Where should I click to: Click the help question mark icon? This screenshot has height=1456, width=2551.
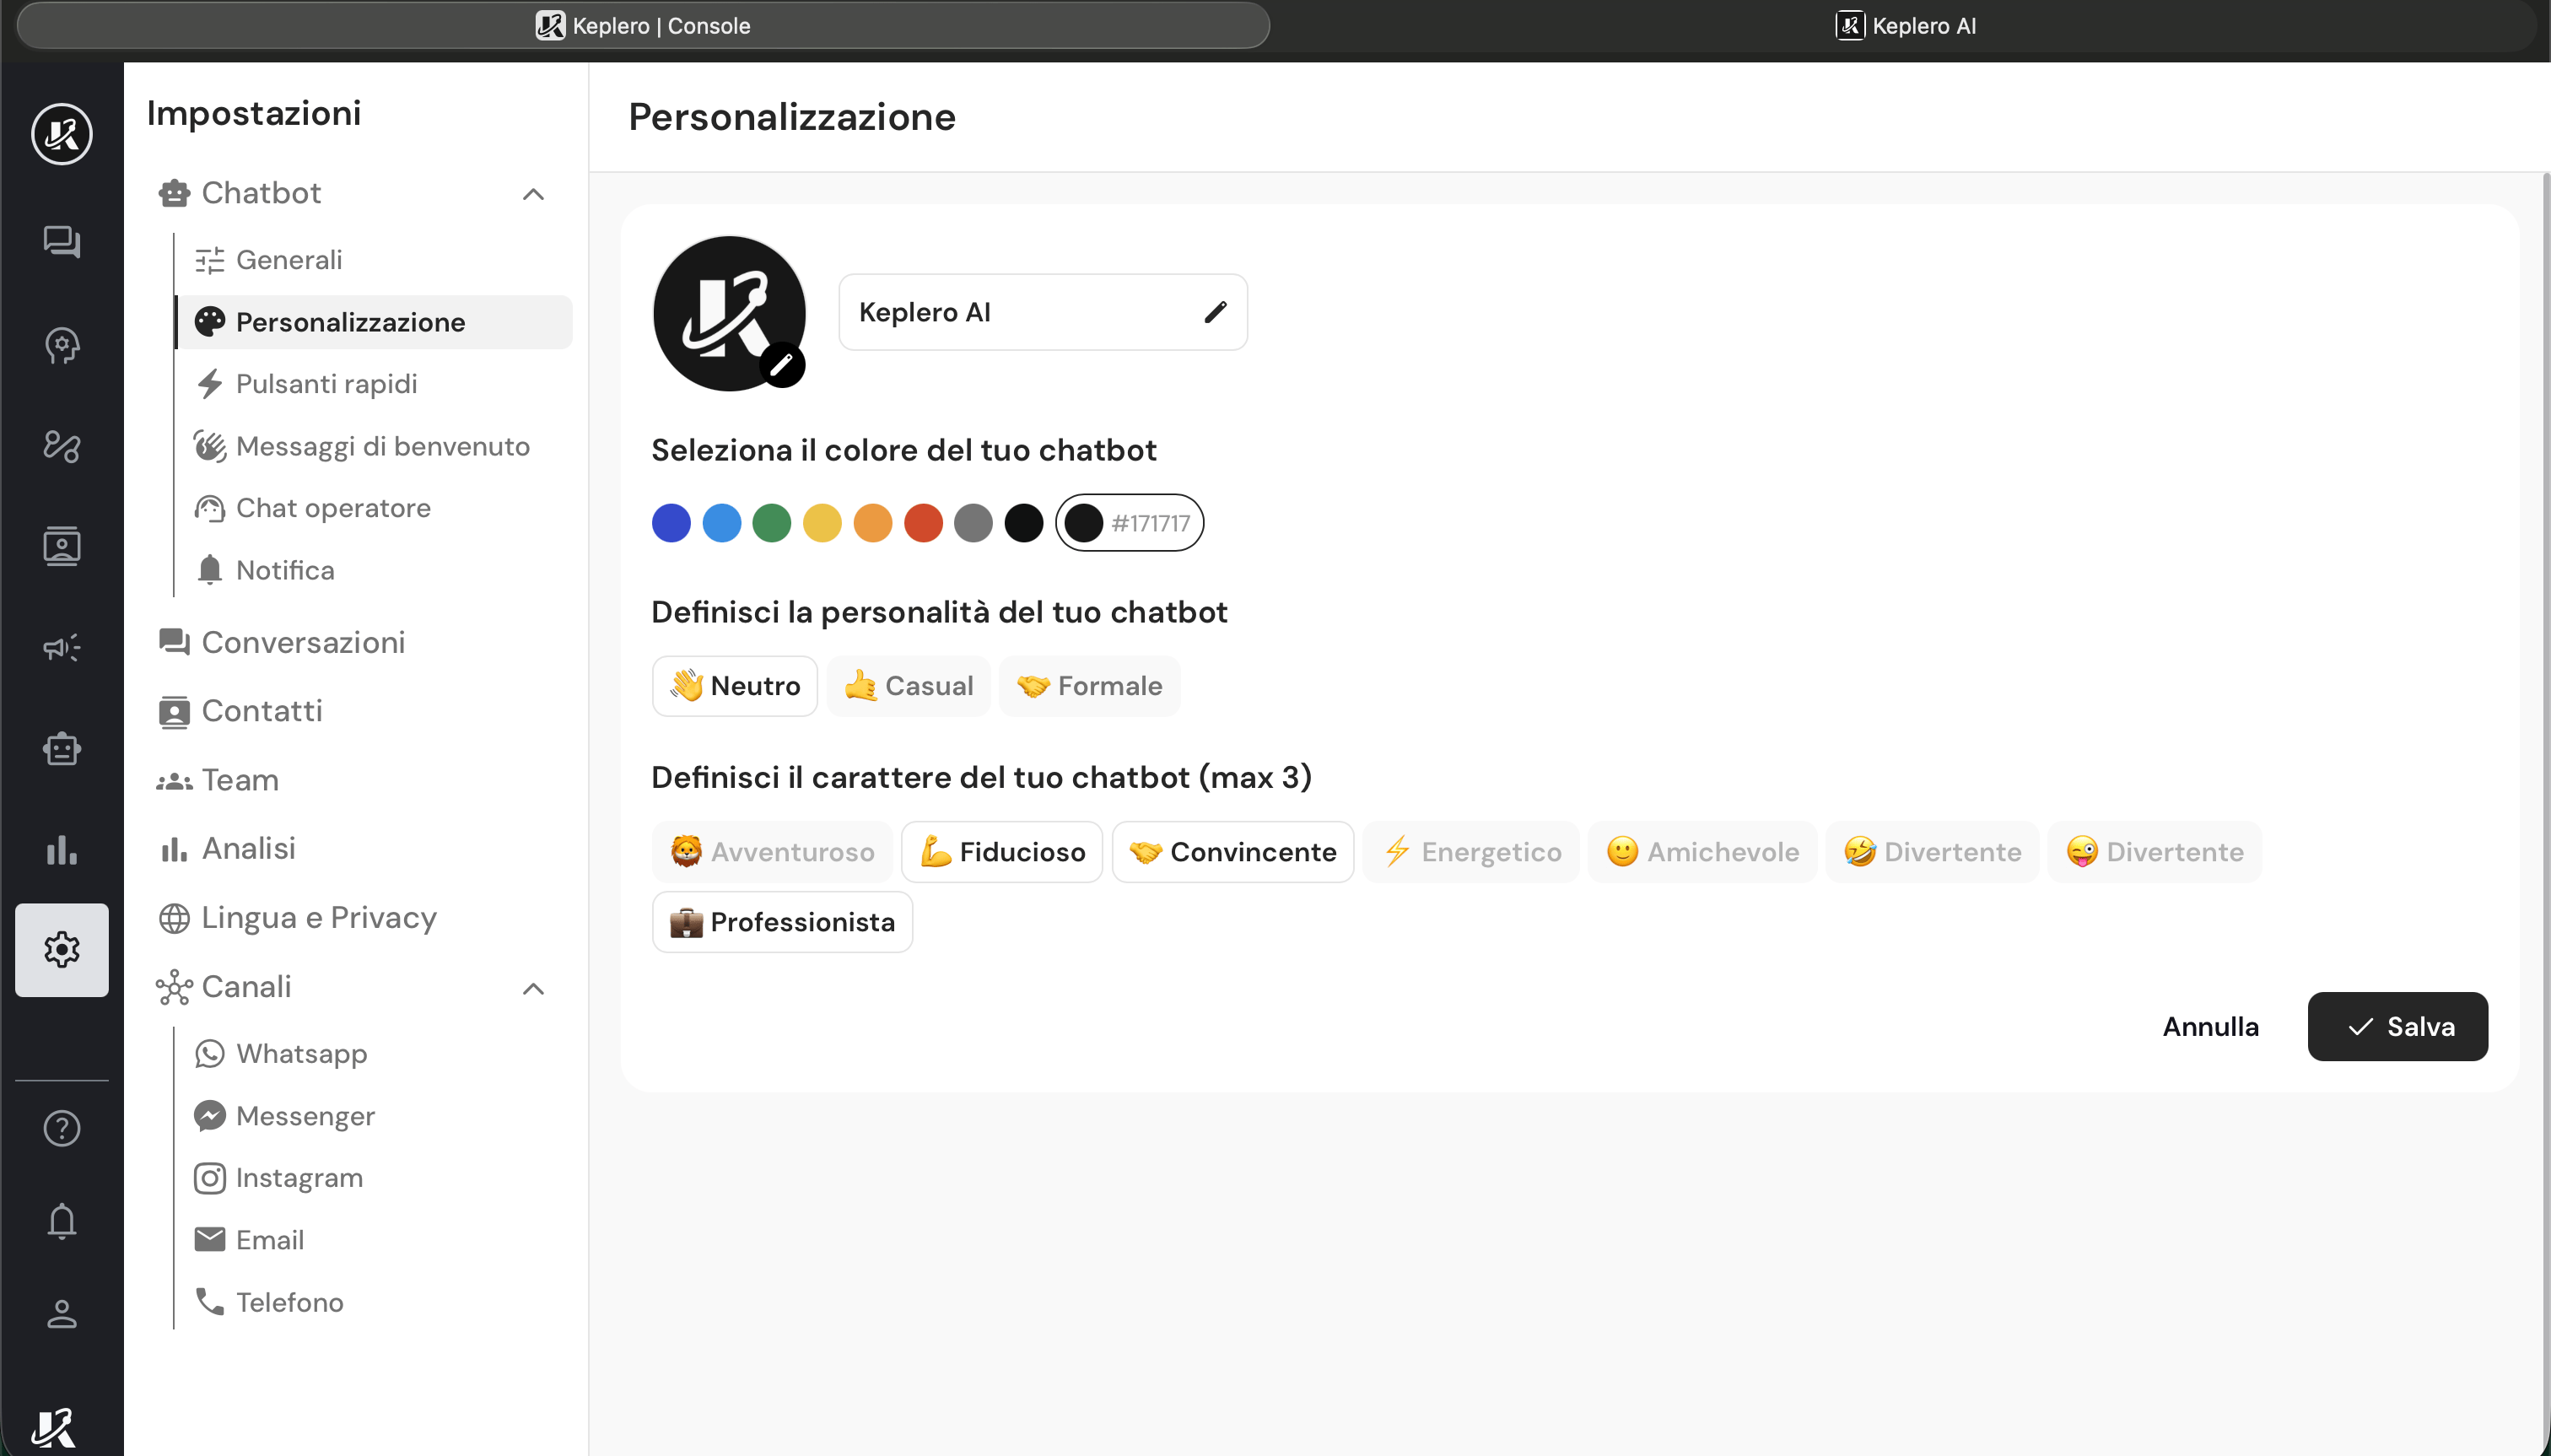coord(61,1128)
